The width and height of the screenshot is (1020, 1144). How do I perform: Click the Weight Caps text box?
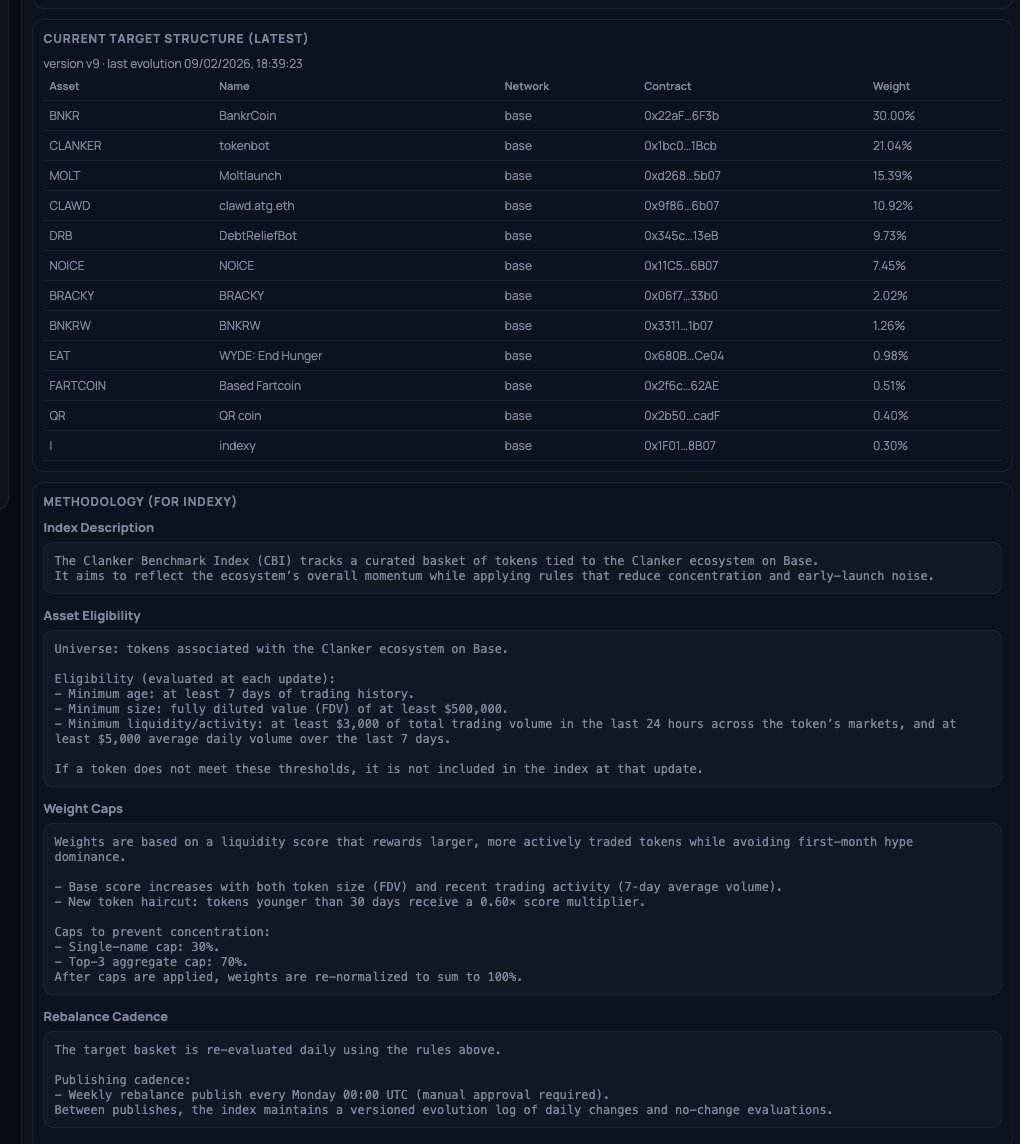[x=522, y=909]
